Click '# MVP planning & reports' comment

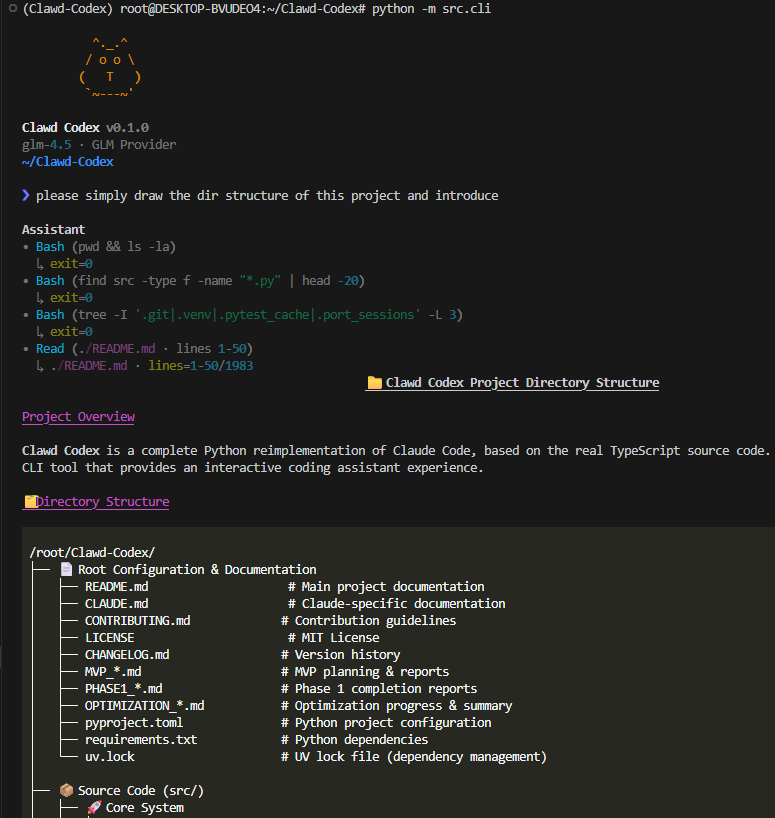[x=365, y=671]
